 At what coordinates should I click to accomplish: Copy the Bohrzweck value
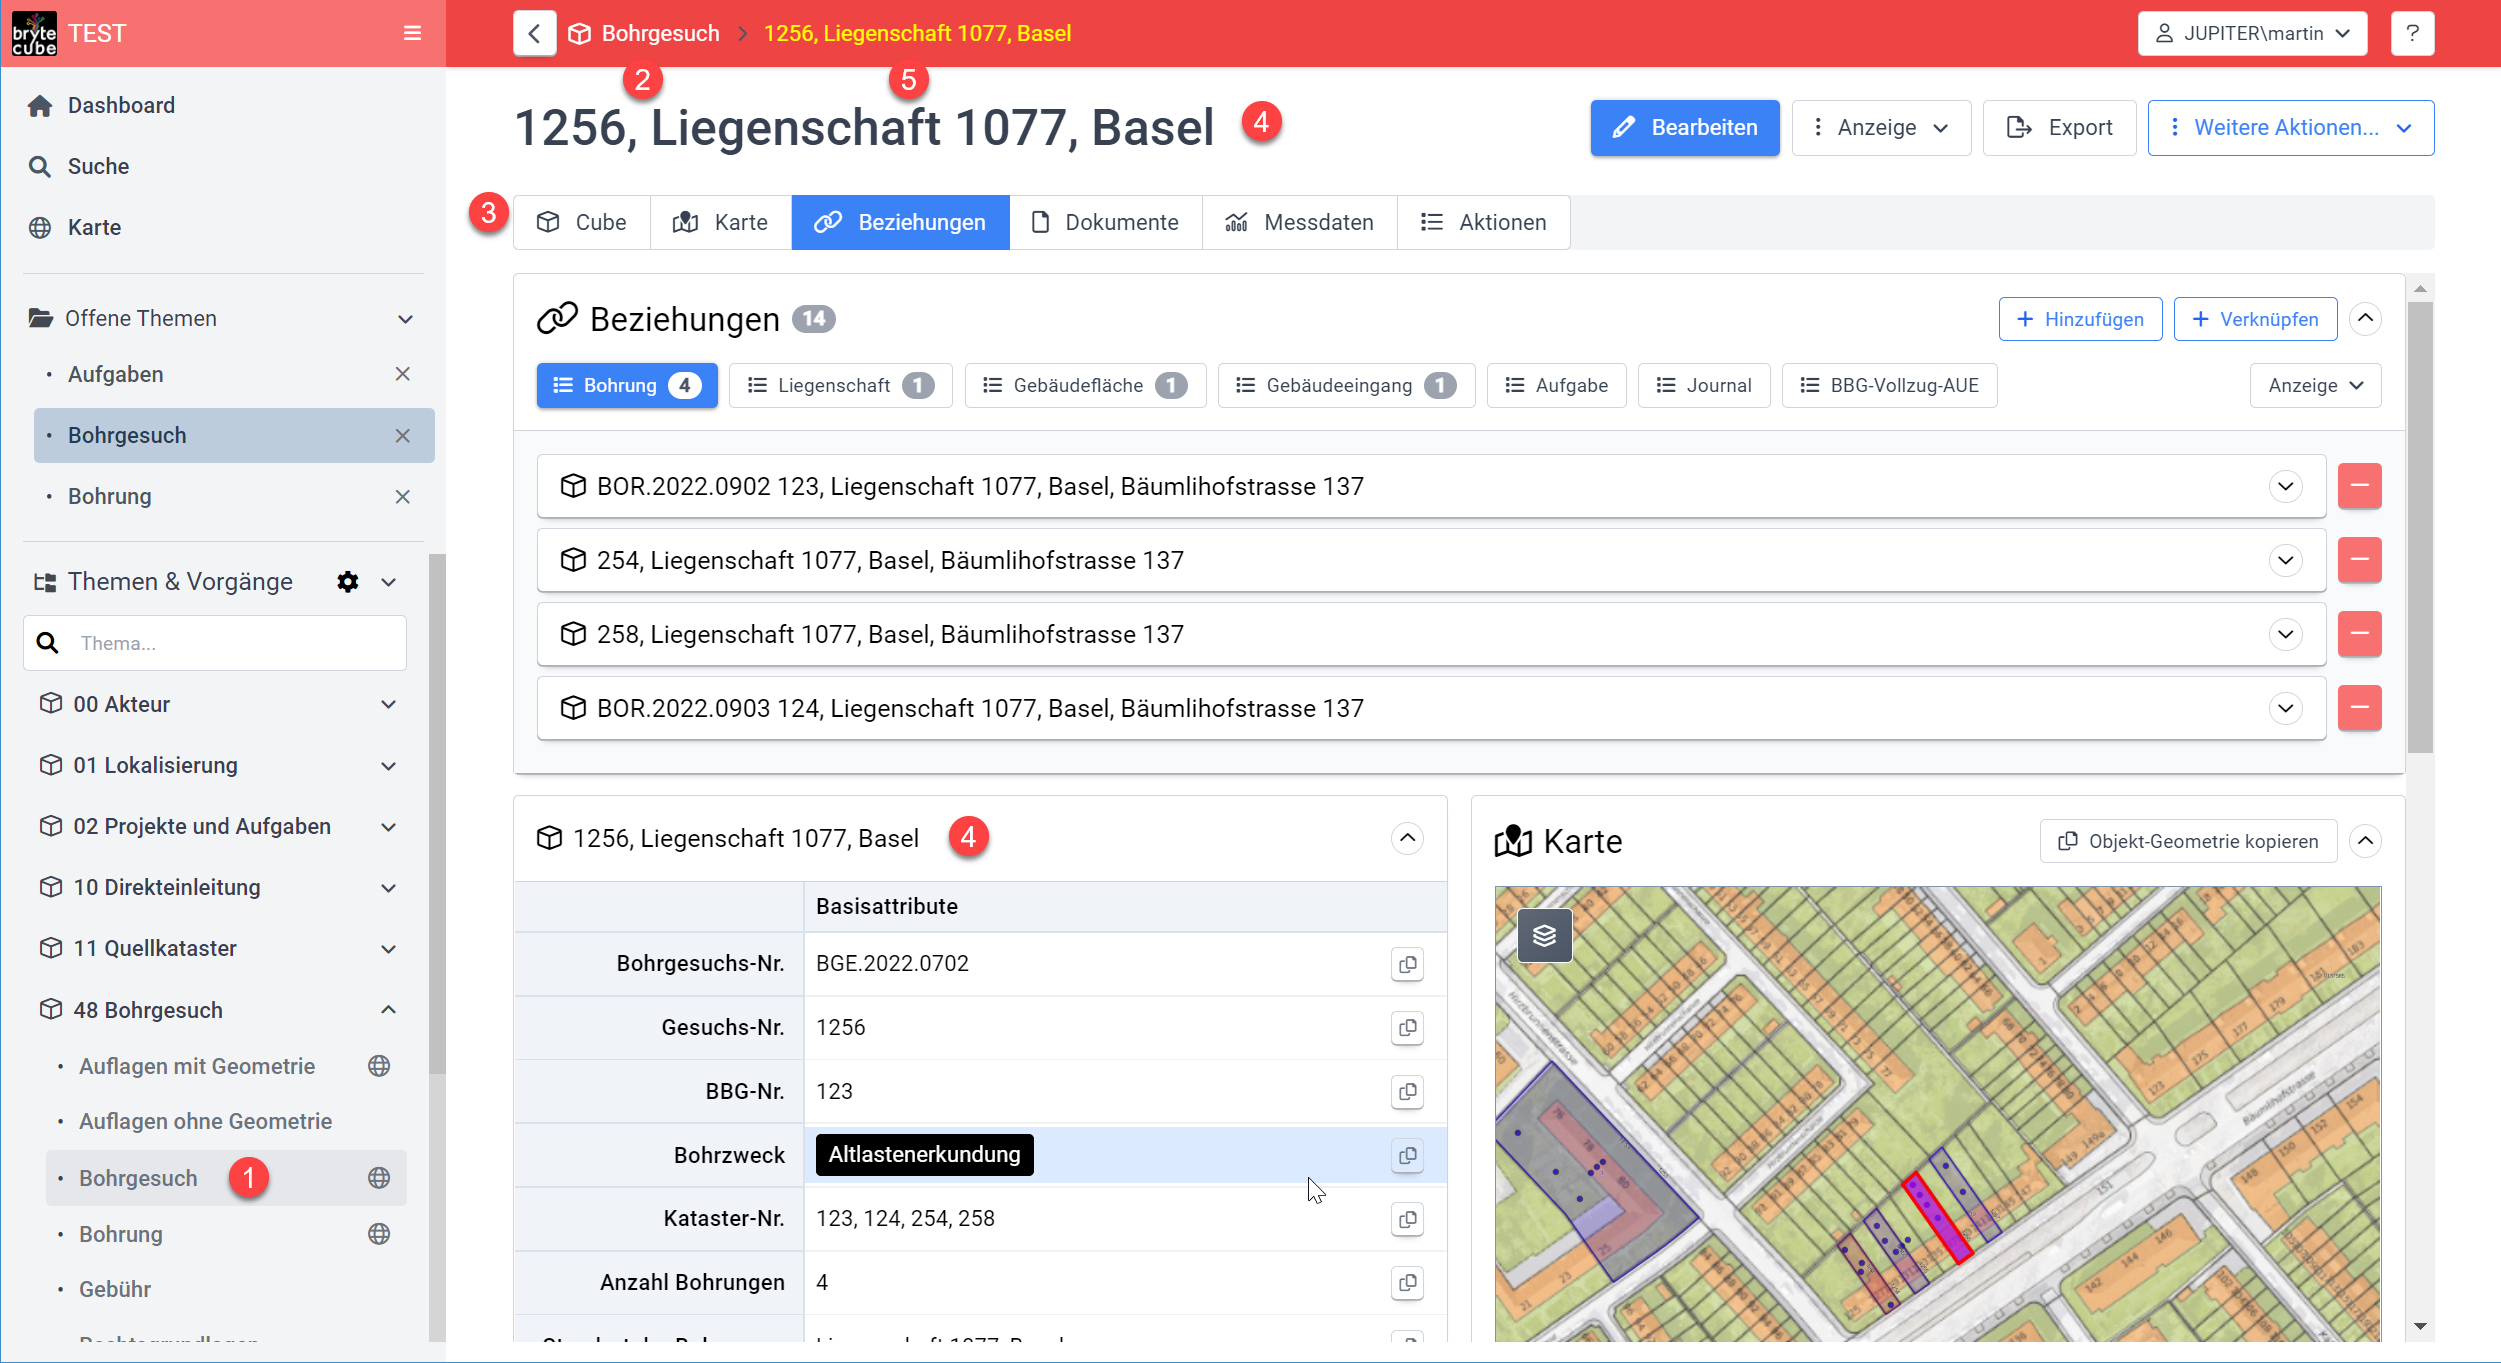(1407, 1155)
